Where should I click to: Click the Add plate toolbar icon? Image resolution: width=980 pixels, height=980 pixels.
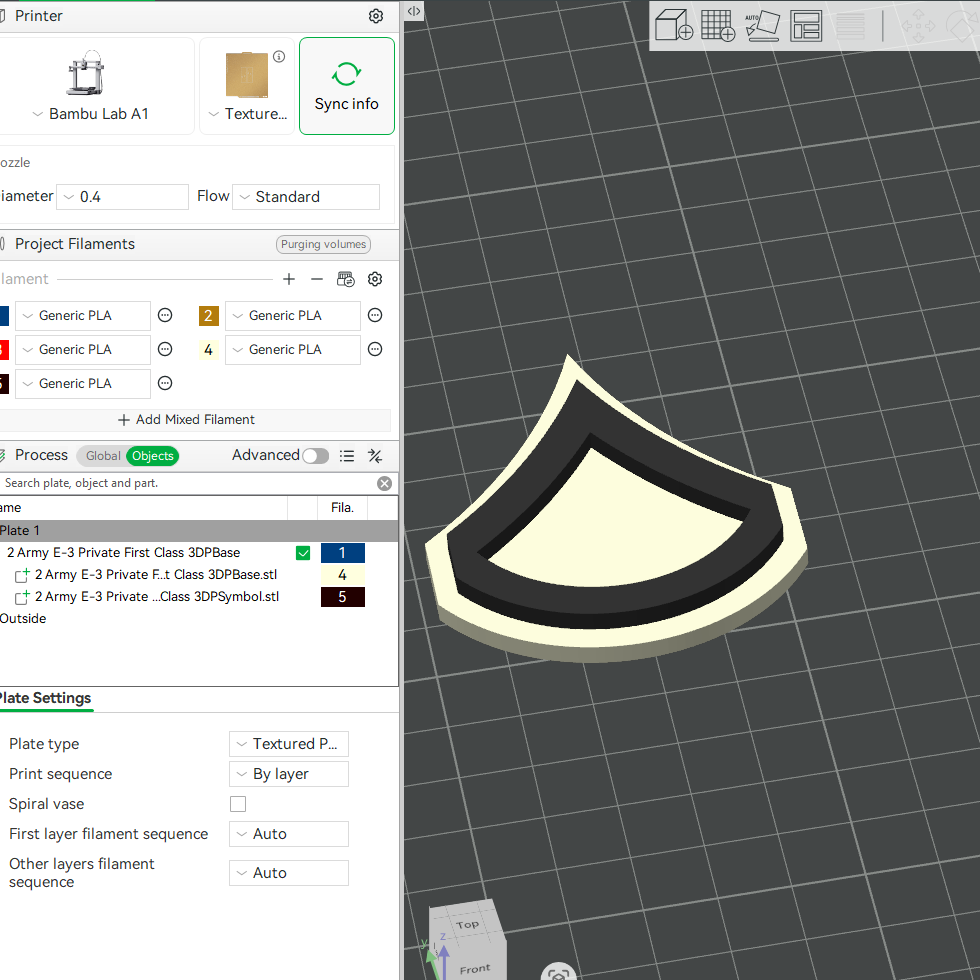click(x=718, y=26)
